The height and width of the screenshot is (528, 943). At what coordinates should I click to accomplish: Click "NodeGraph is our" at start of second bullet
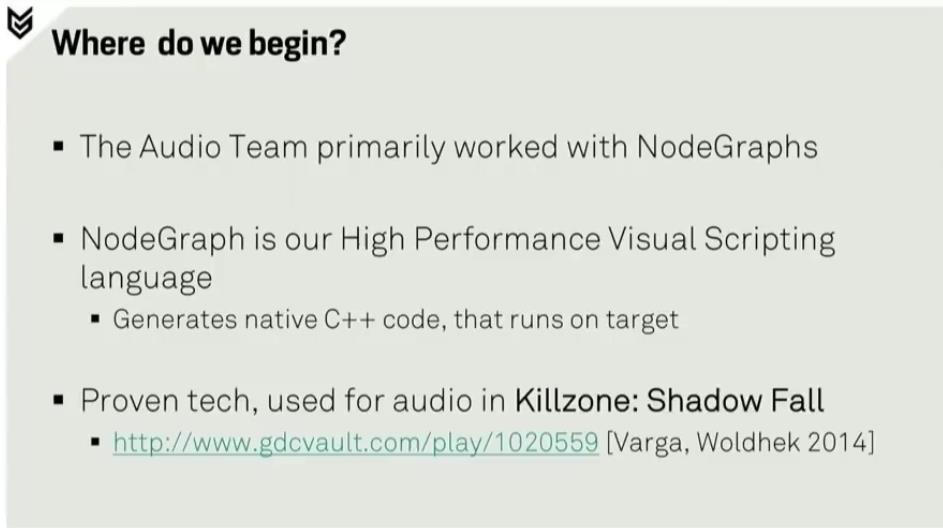coord(206,241)
